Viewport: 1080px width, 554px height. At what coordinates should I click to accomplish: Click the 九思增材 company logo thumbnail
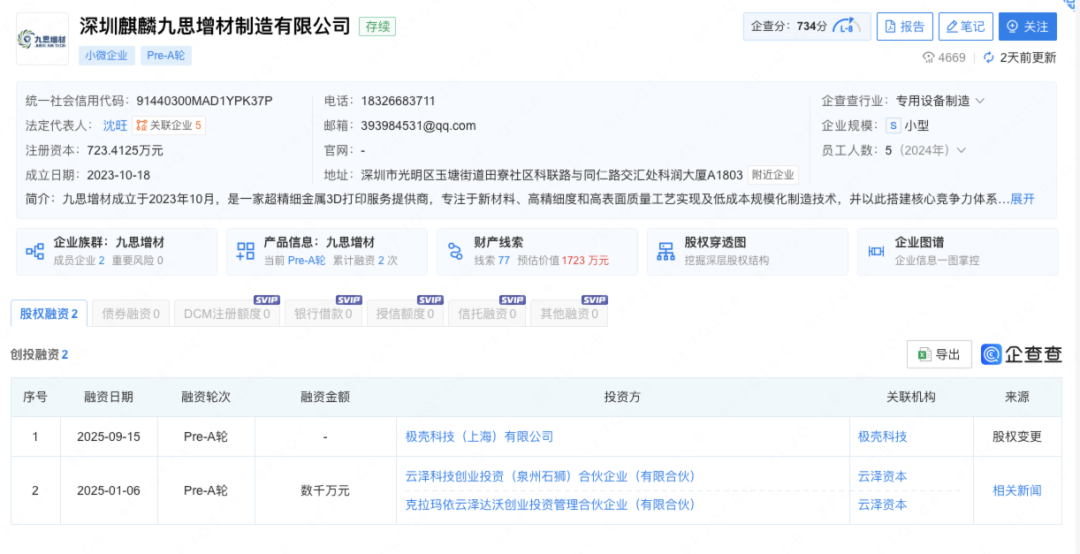point(42,39)
